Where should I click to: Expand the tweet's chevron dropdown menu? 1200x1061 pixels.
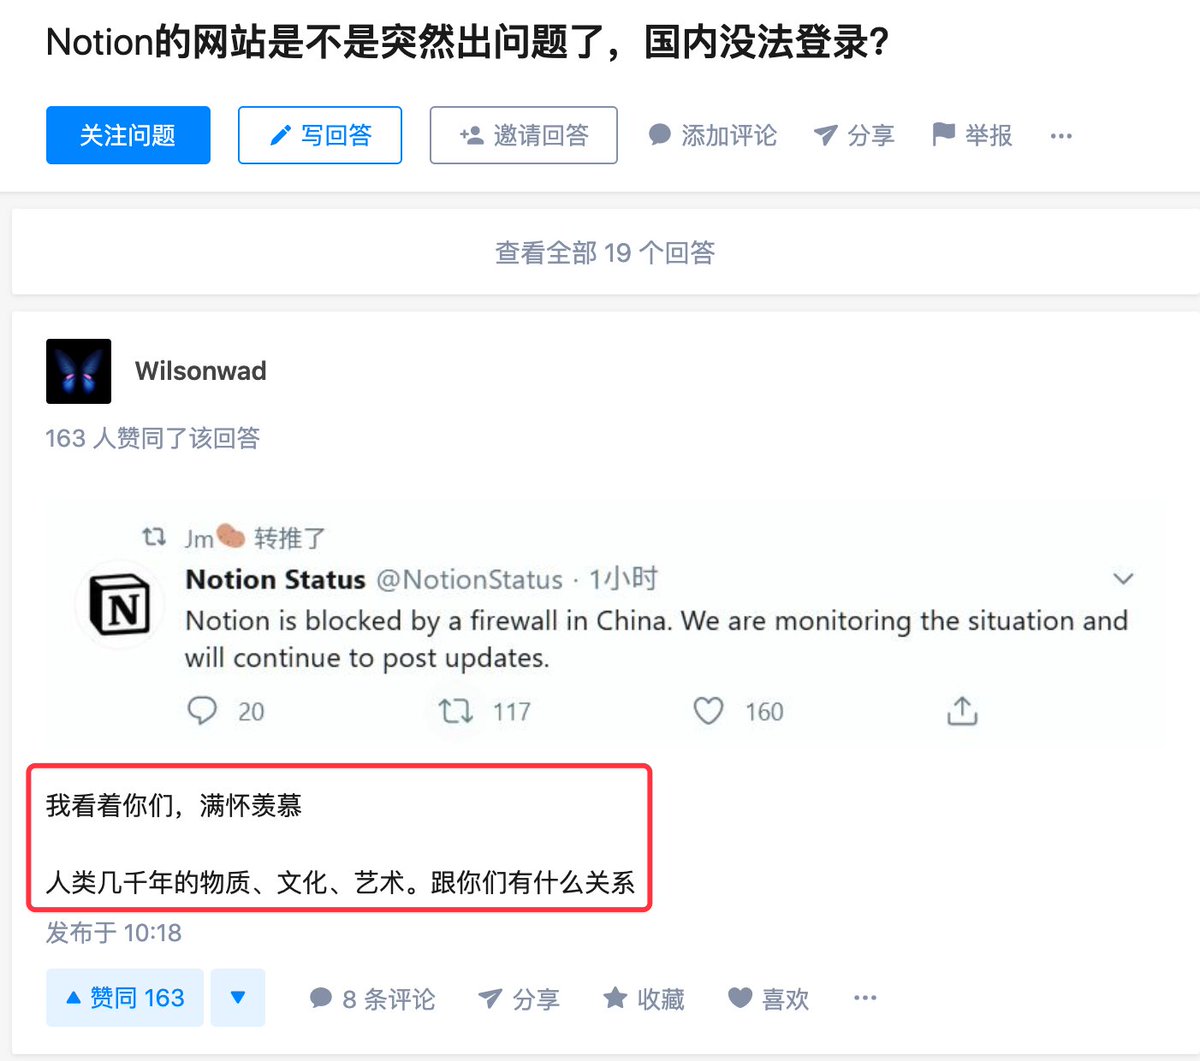coord(1123,578)
